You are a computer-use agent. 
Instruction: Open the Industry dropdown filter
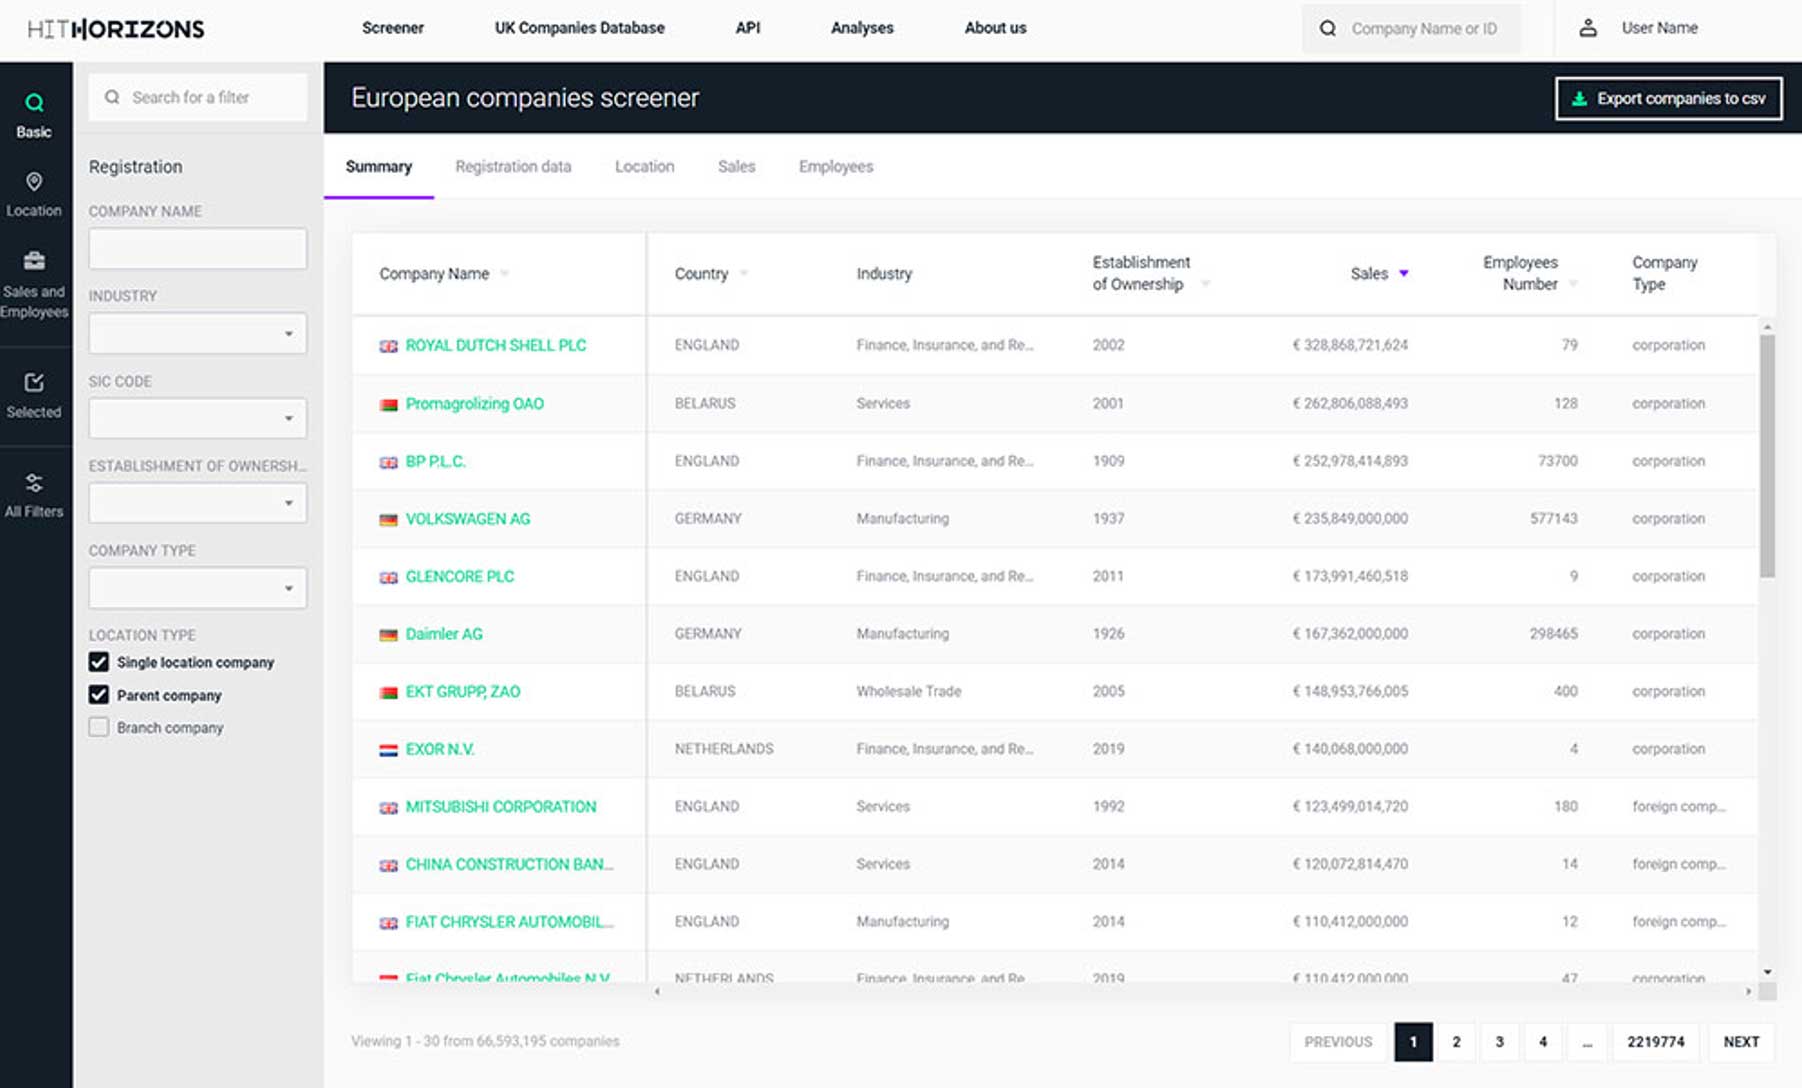pos(198,333)
